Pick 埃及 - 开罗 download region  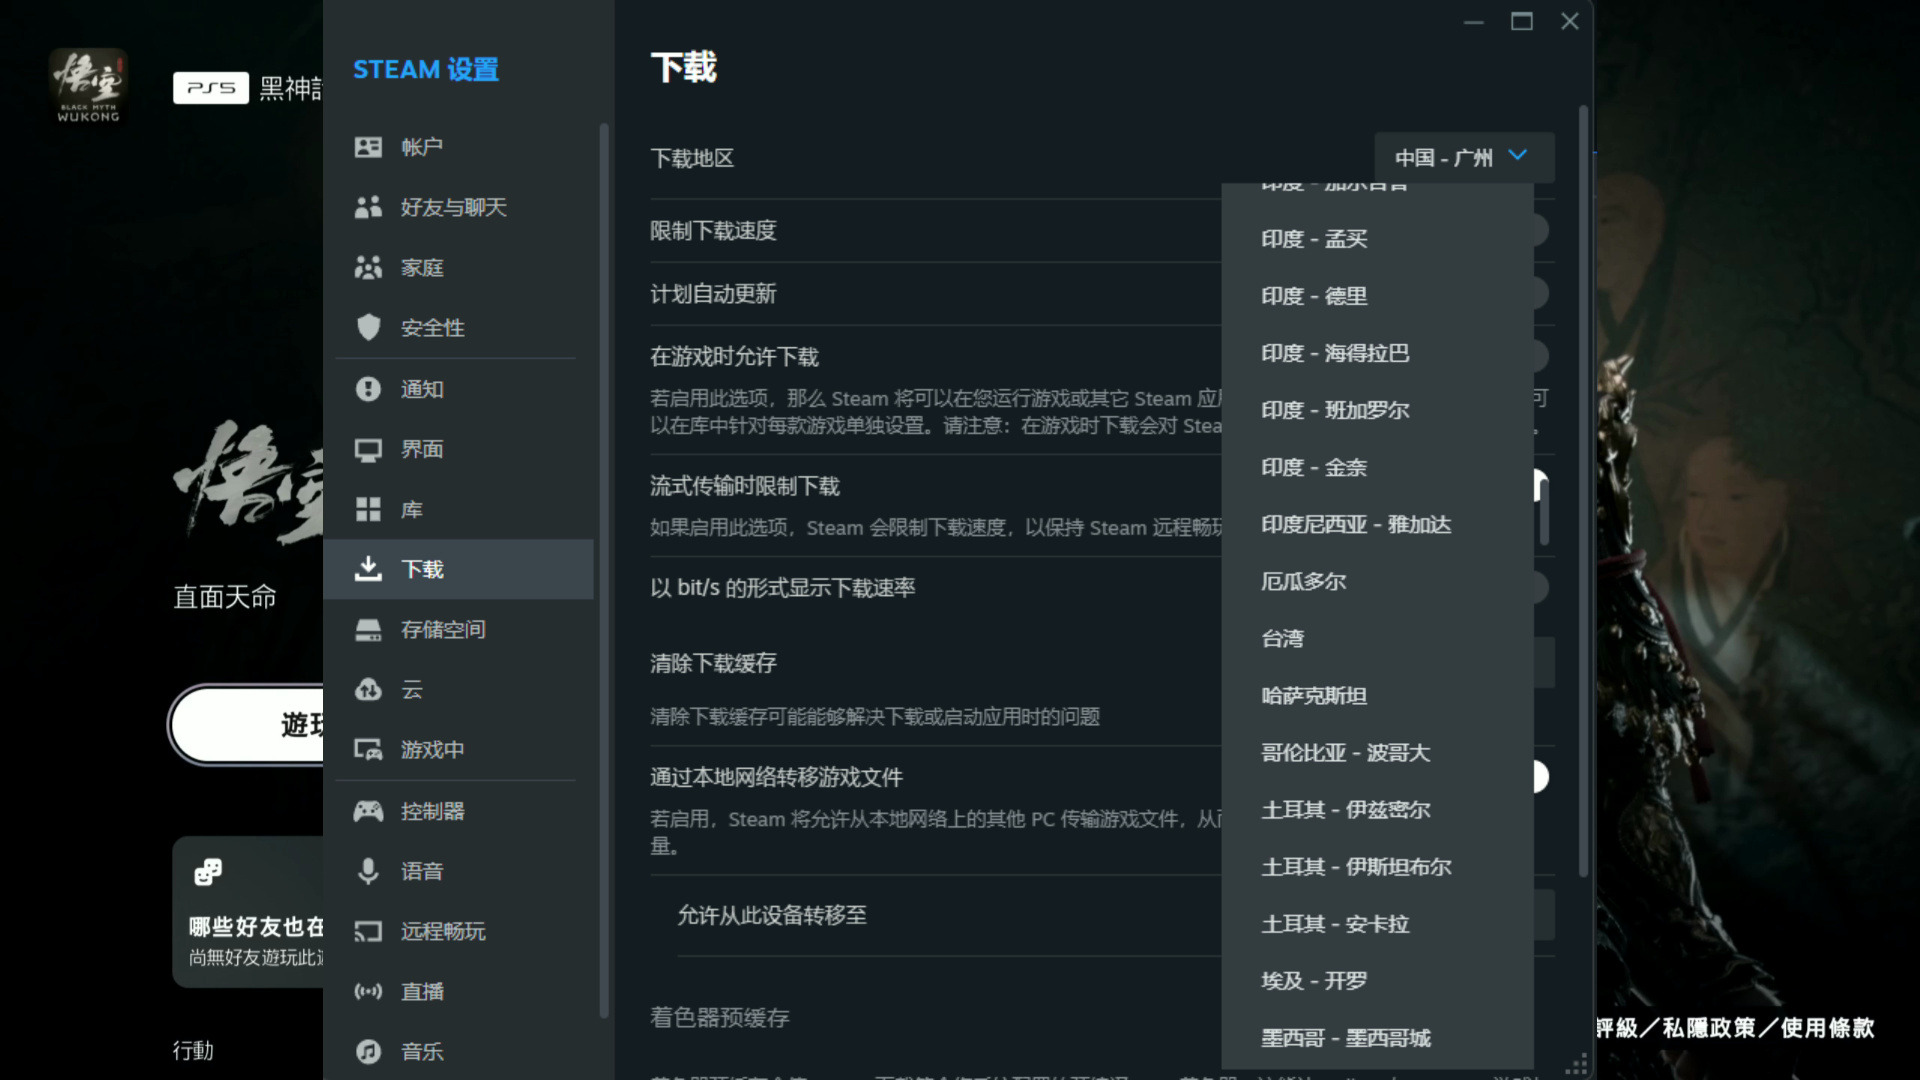pos(1377,980)
